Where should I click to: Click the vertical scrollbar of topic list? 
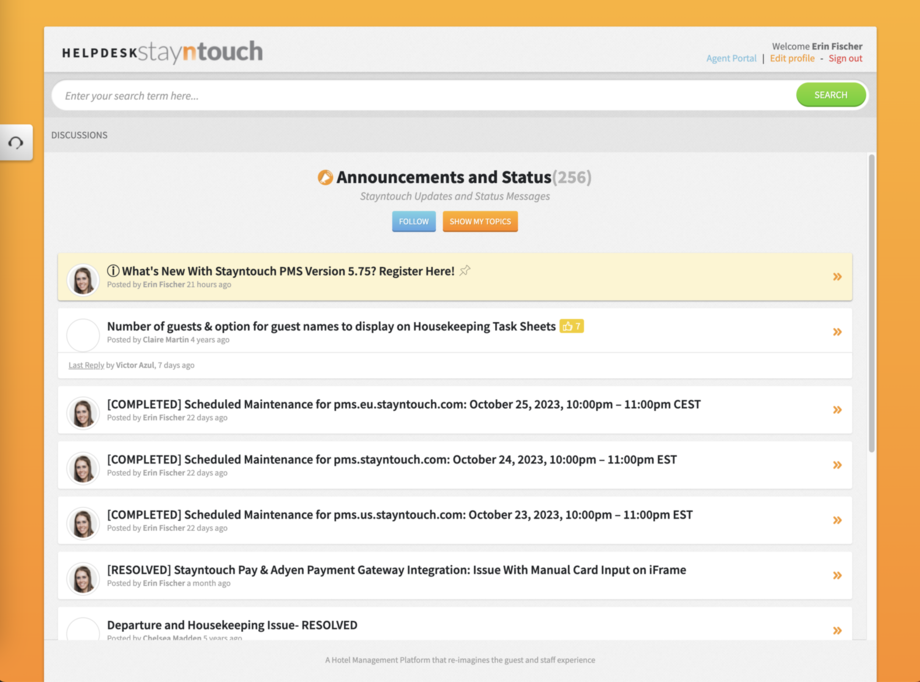[871, 303]
